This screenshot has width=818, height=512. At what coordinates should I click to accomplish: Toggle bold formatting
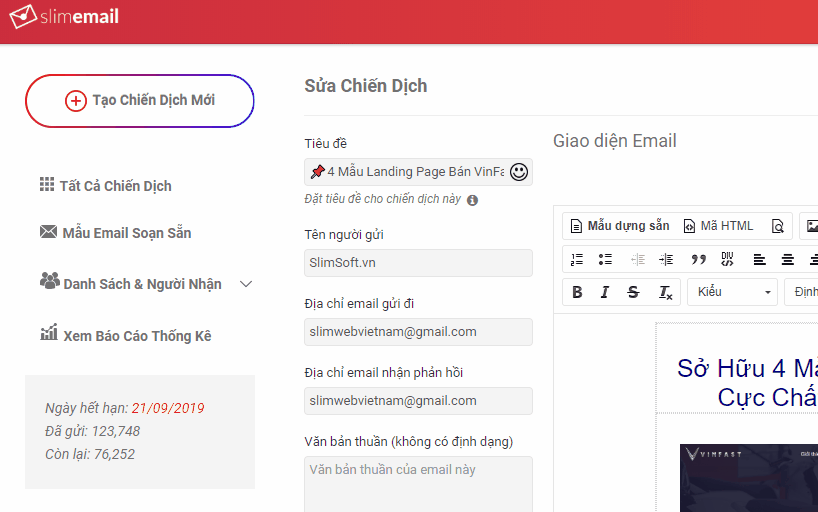[577, 292]
